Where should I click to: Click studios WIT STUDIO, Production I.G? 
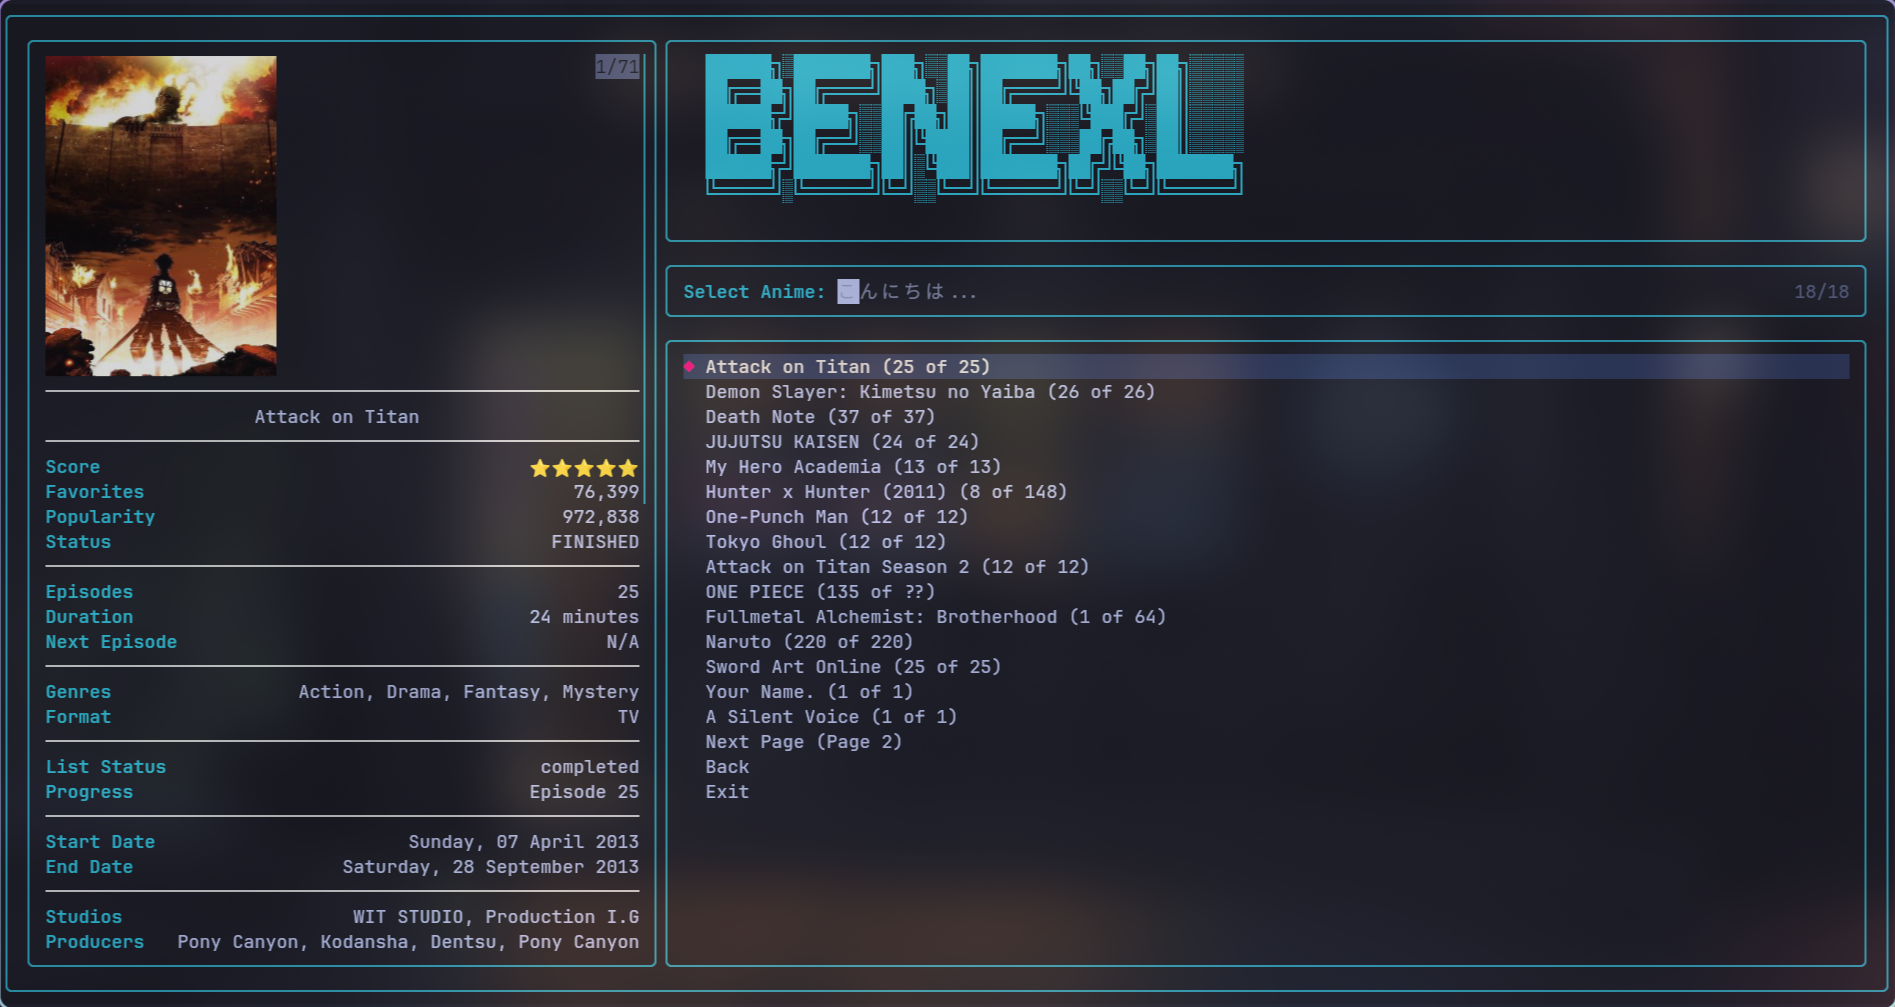496,917
